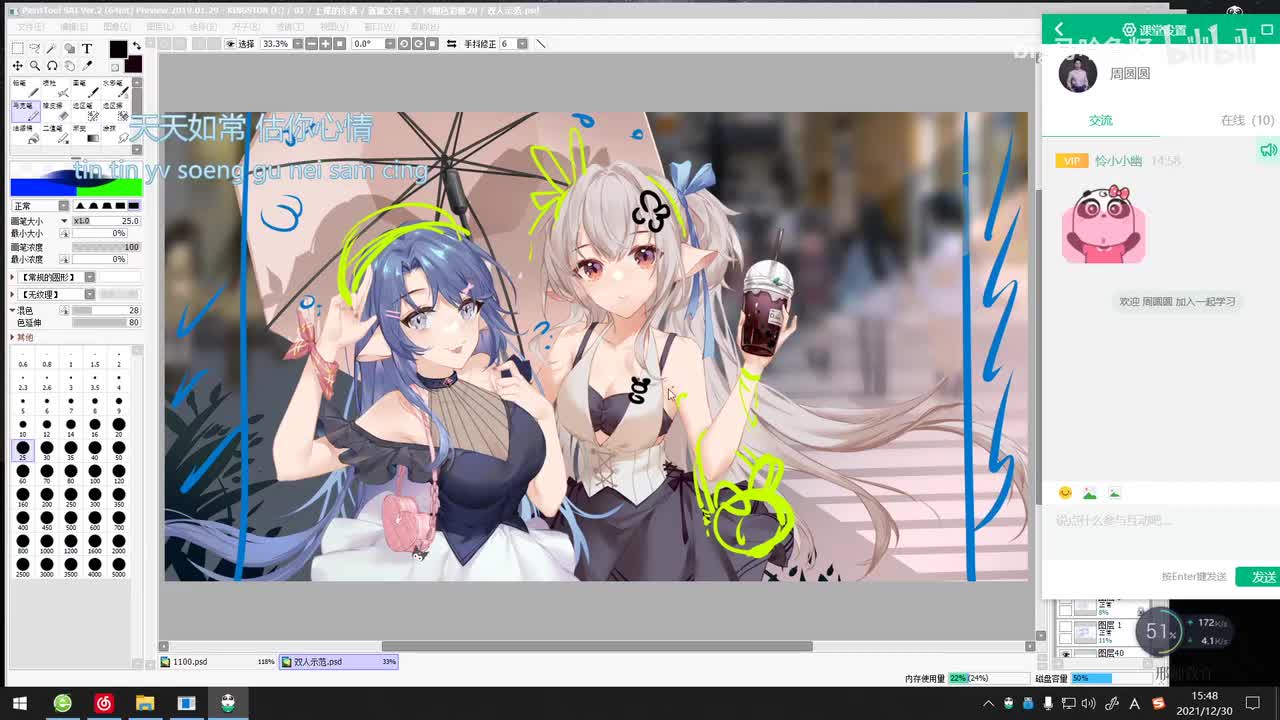
Task: Switch to the 双人示范.psd document tab
Action: coord(339,662)
